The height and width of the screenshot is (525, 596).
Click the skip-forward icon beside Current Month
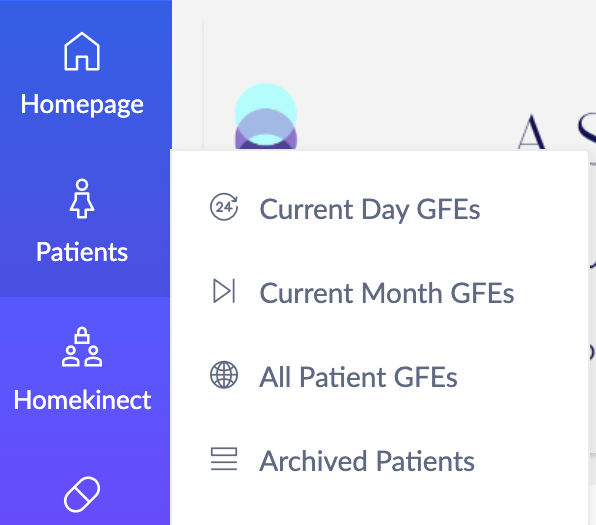224,291
